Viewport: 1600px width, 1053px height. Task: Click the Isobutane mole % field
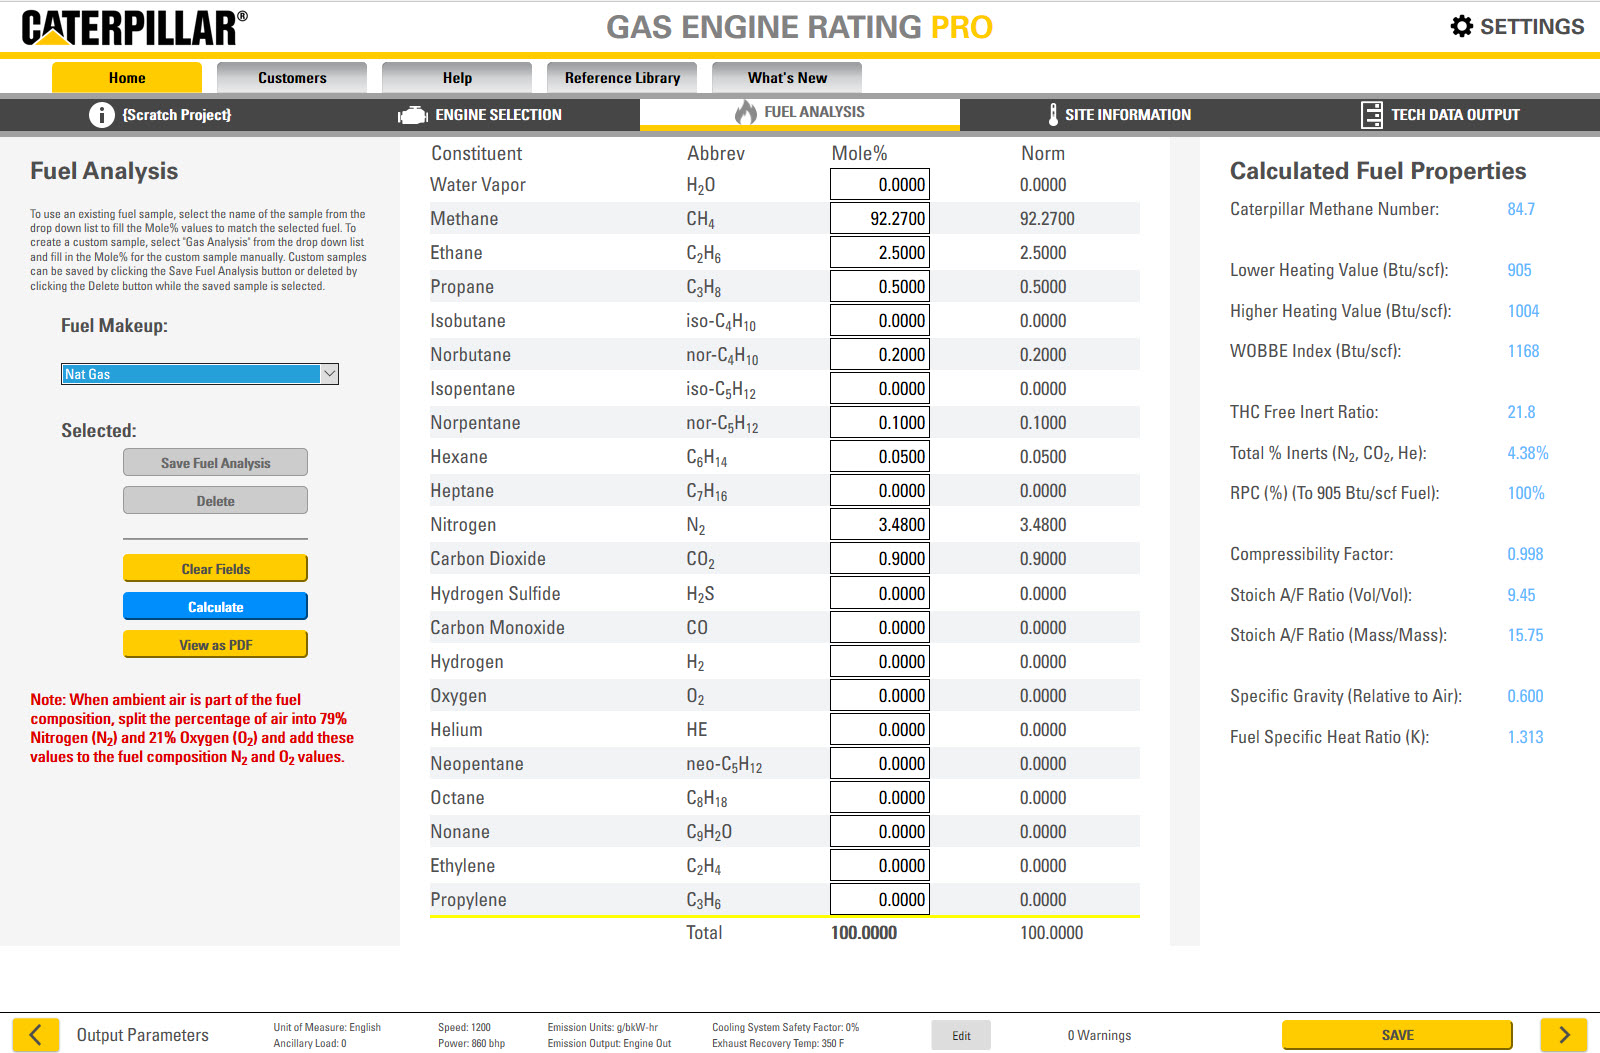coord(880,321)
